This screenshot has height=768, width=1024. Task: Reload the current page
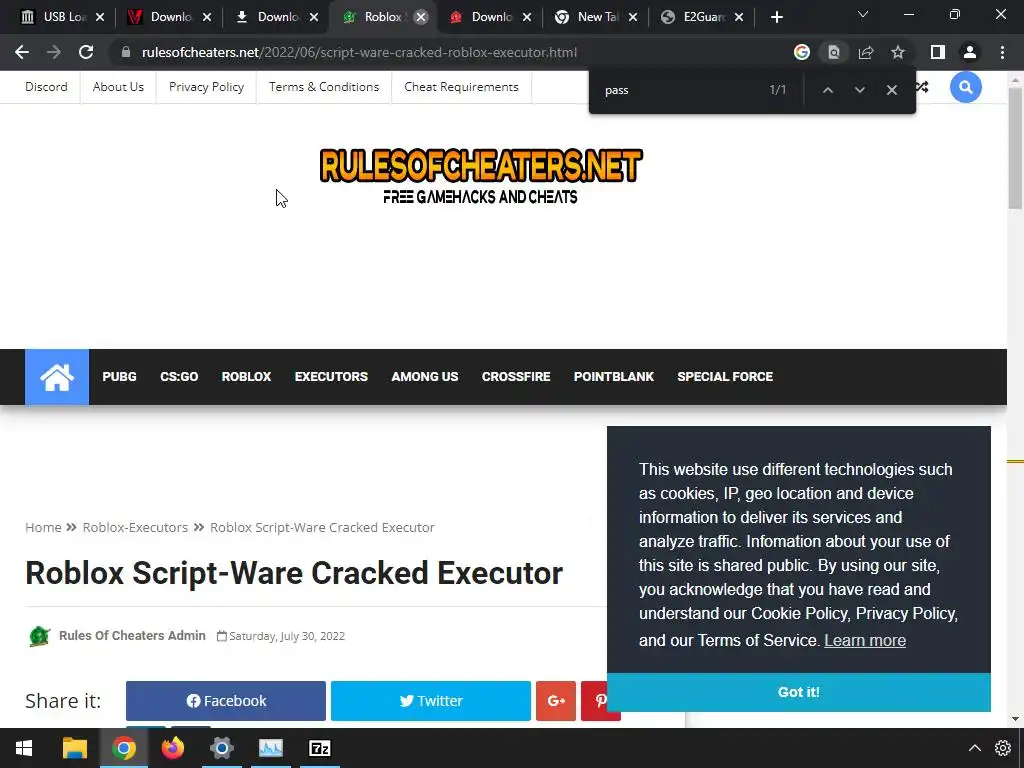coord(86,52)
